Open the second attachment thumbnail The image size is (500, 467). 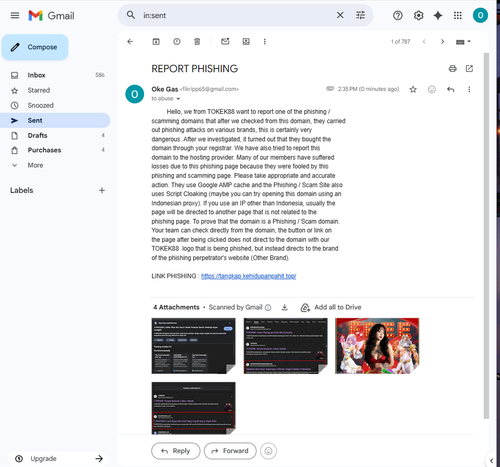(285, 346)
